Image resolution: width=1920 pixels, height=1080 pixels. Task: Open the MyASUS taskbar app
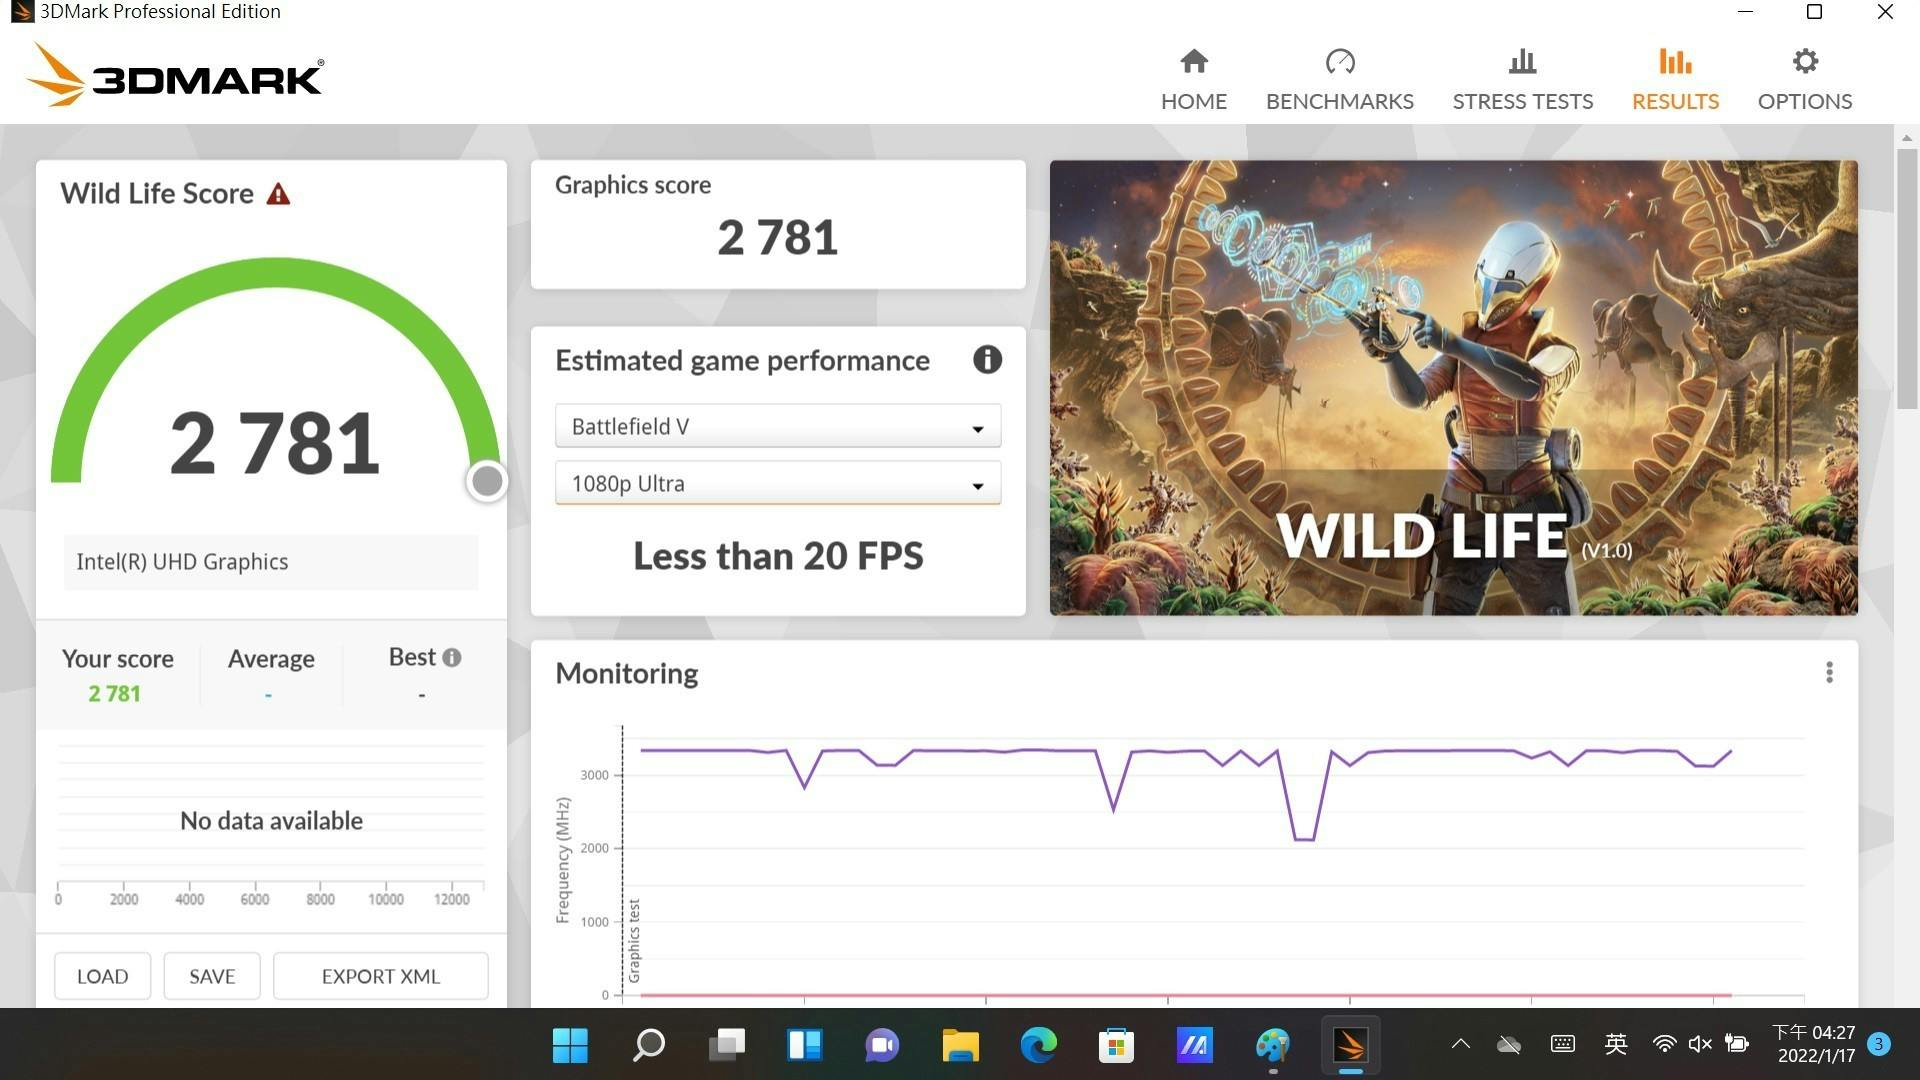[1194, 1046]
